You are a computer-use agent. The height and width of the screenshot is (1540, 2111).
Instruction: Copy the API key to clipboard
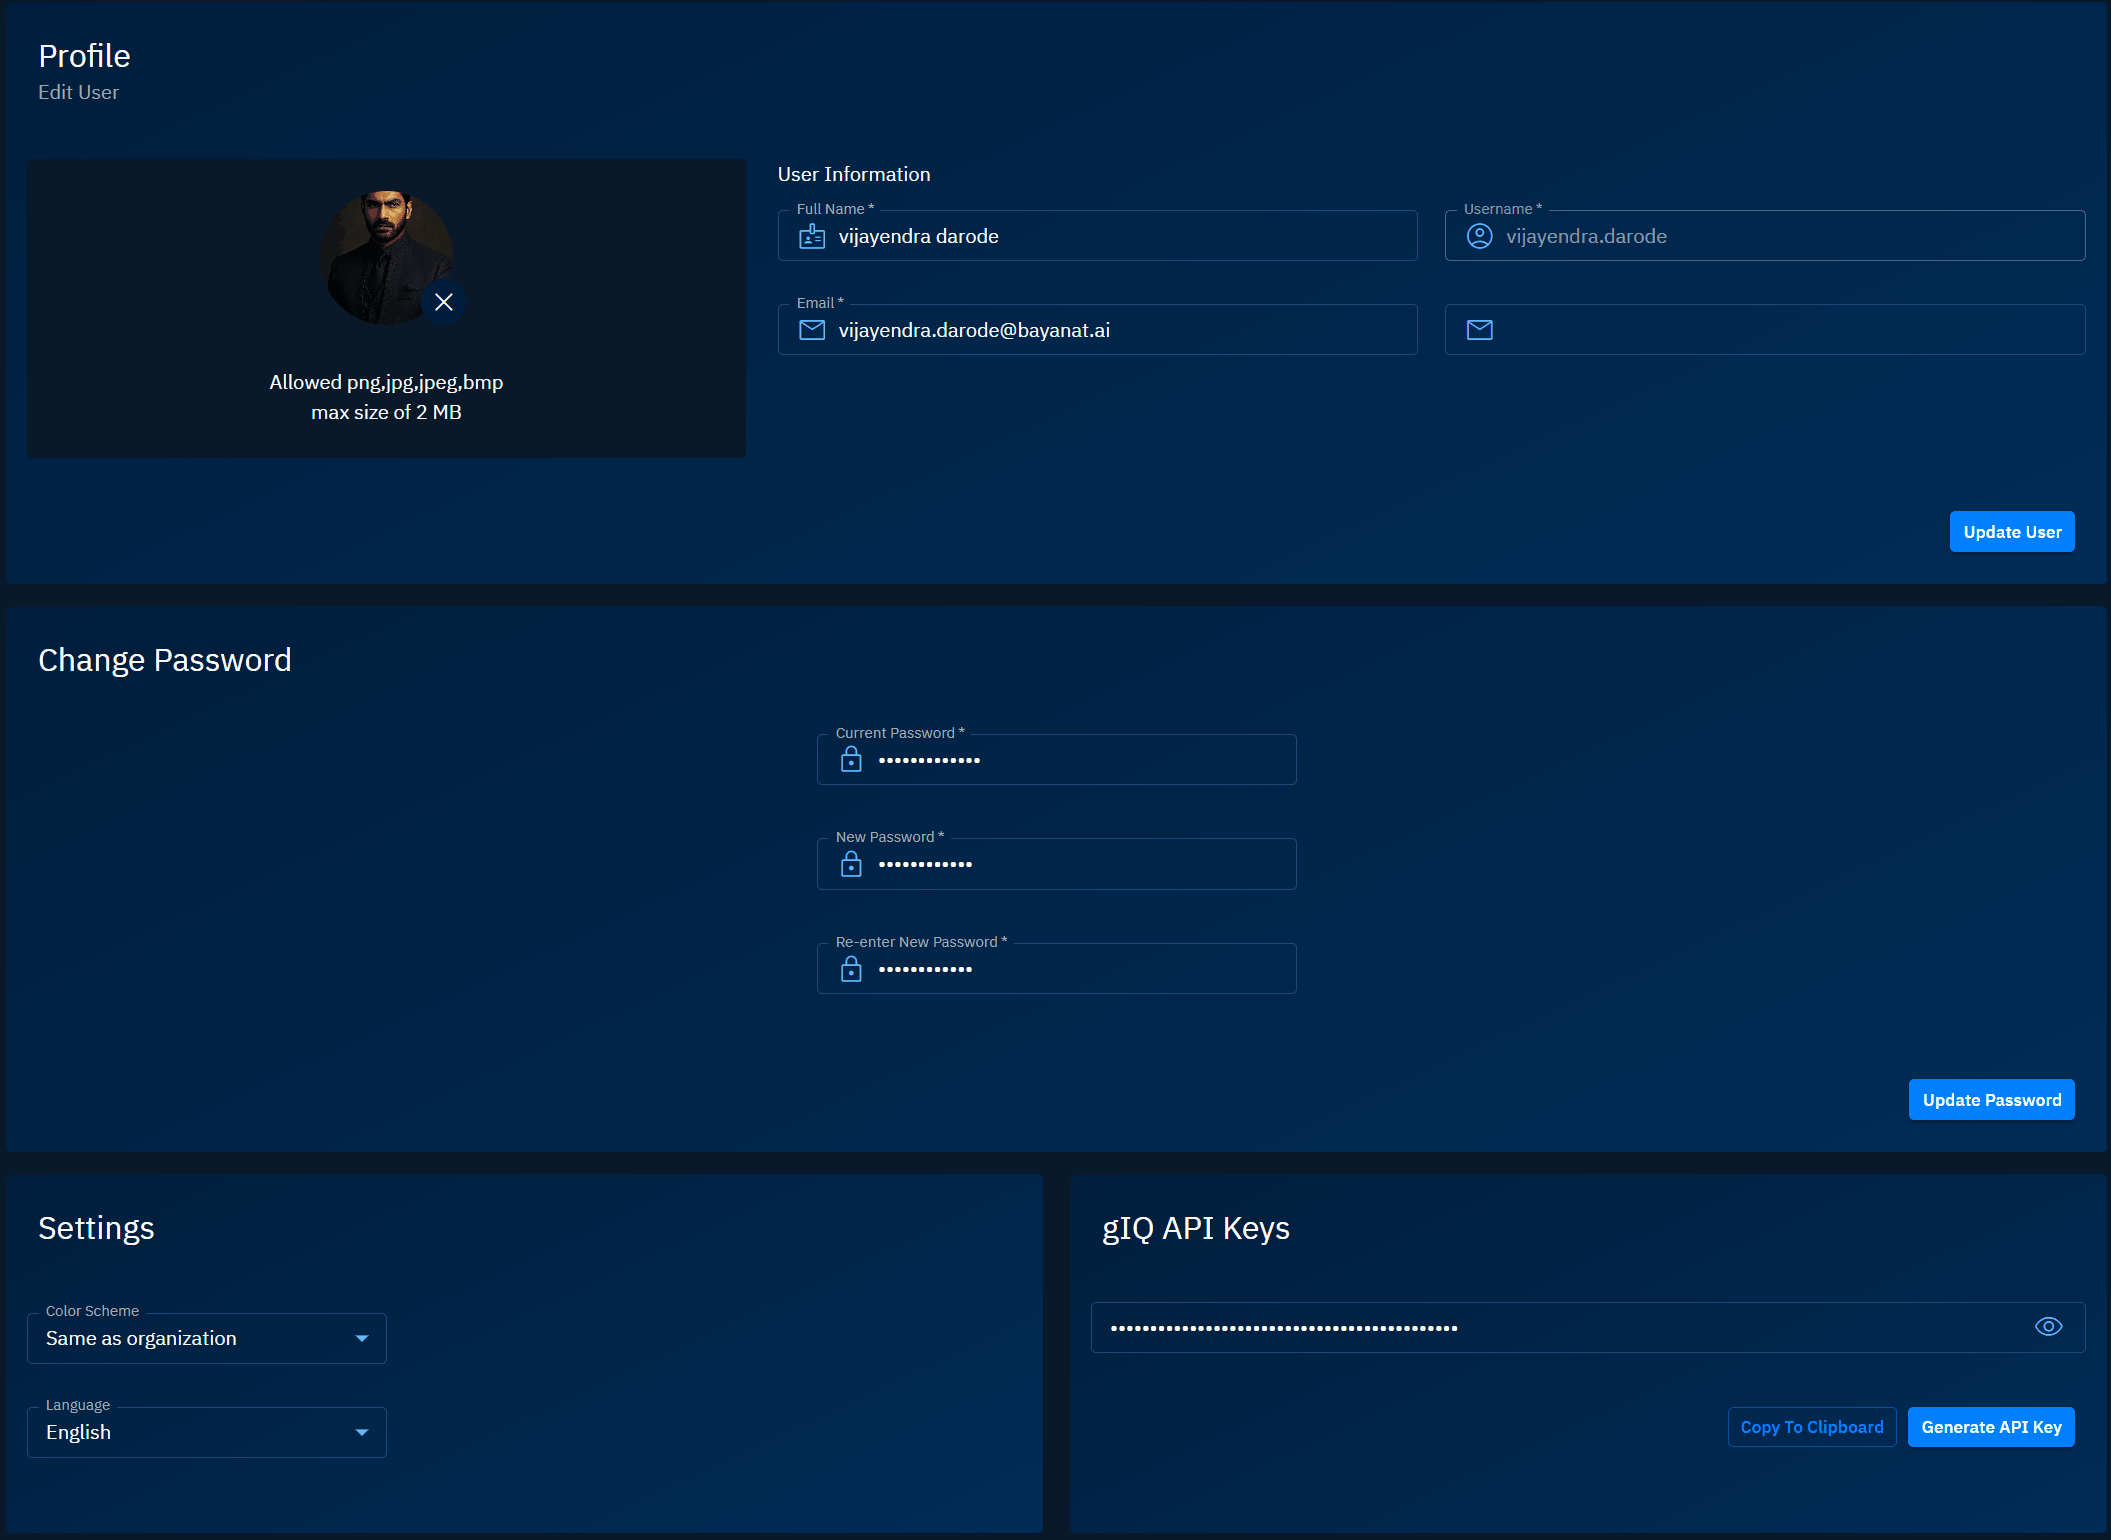1812,1427
